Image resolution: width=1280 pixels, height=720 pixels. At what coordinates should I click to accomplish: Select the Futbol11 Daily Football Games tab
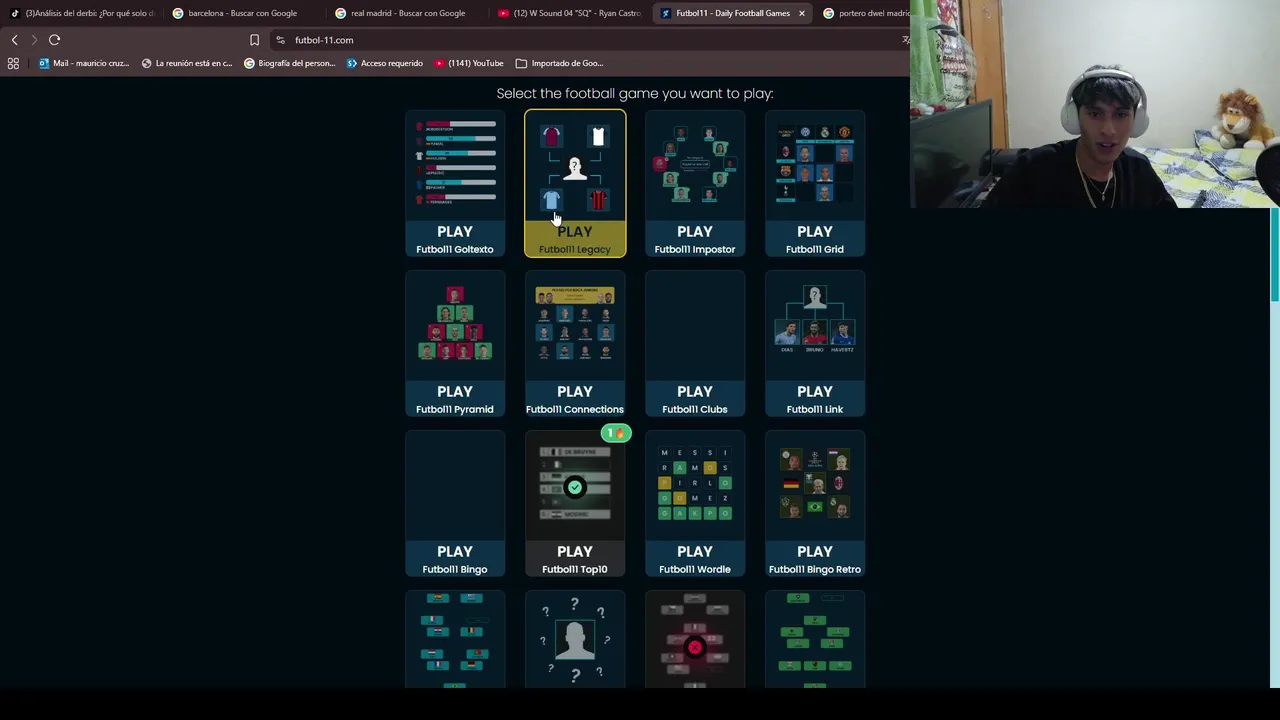tap(732, 13)
